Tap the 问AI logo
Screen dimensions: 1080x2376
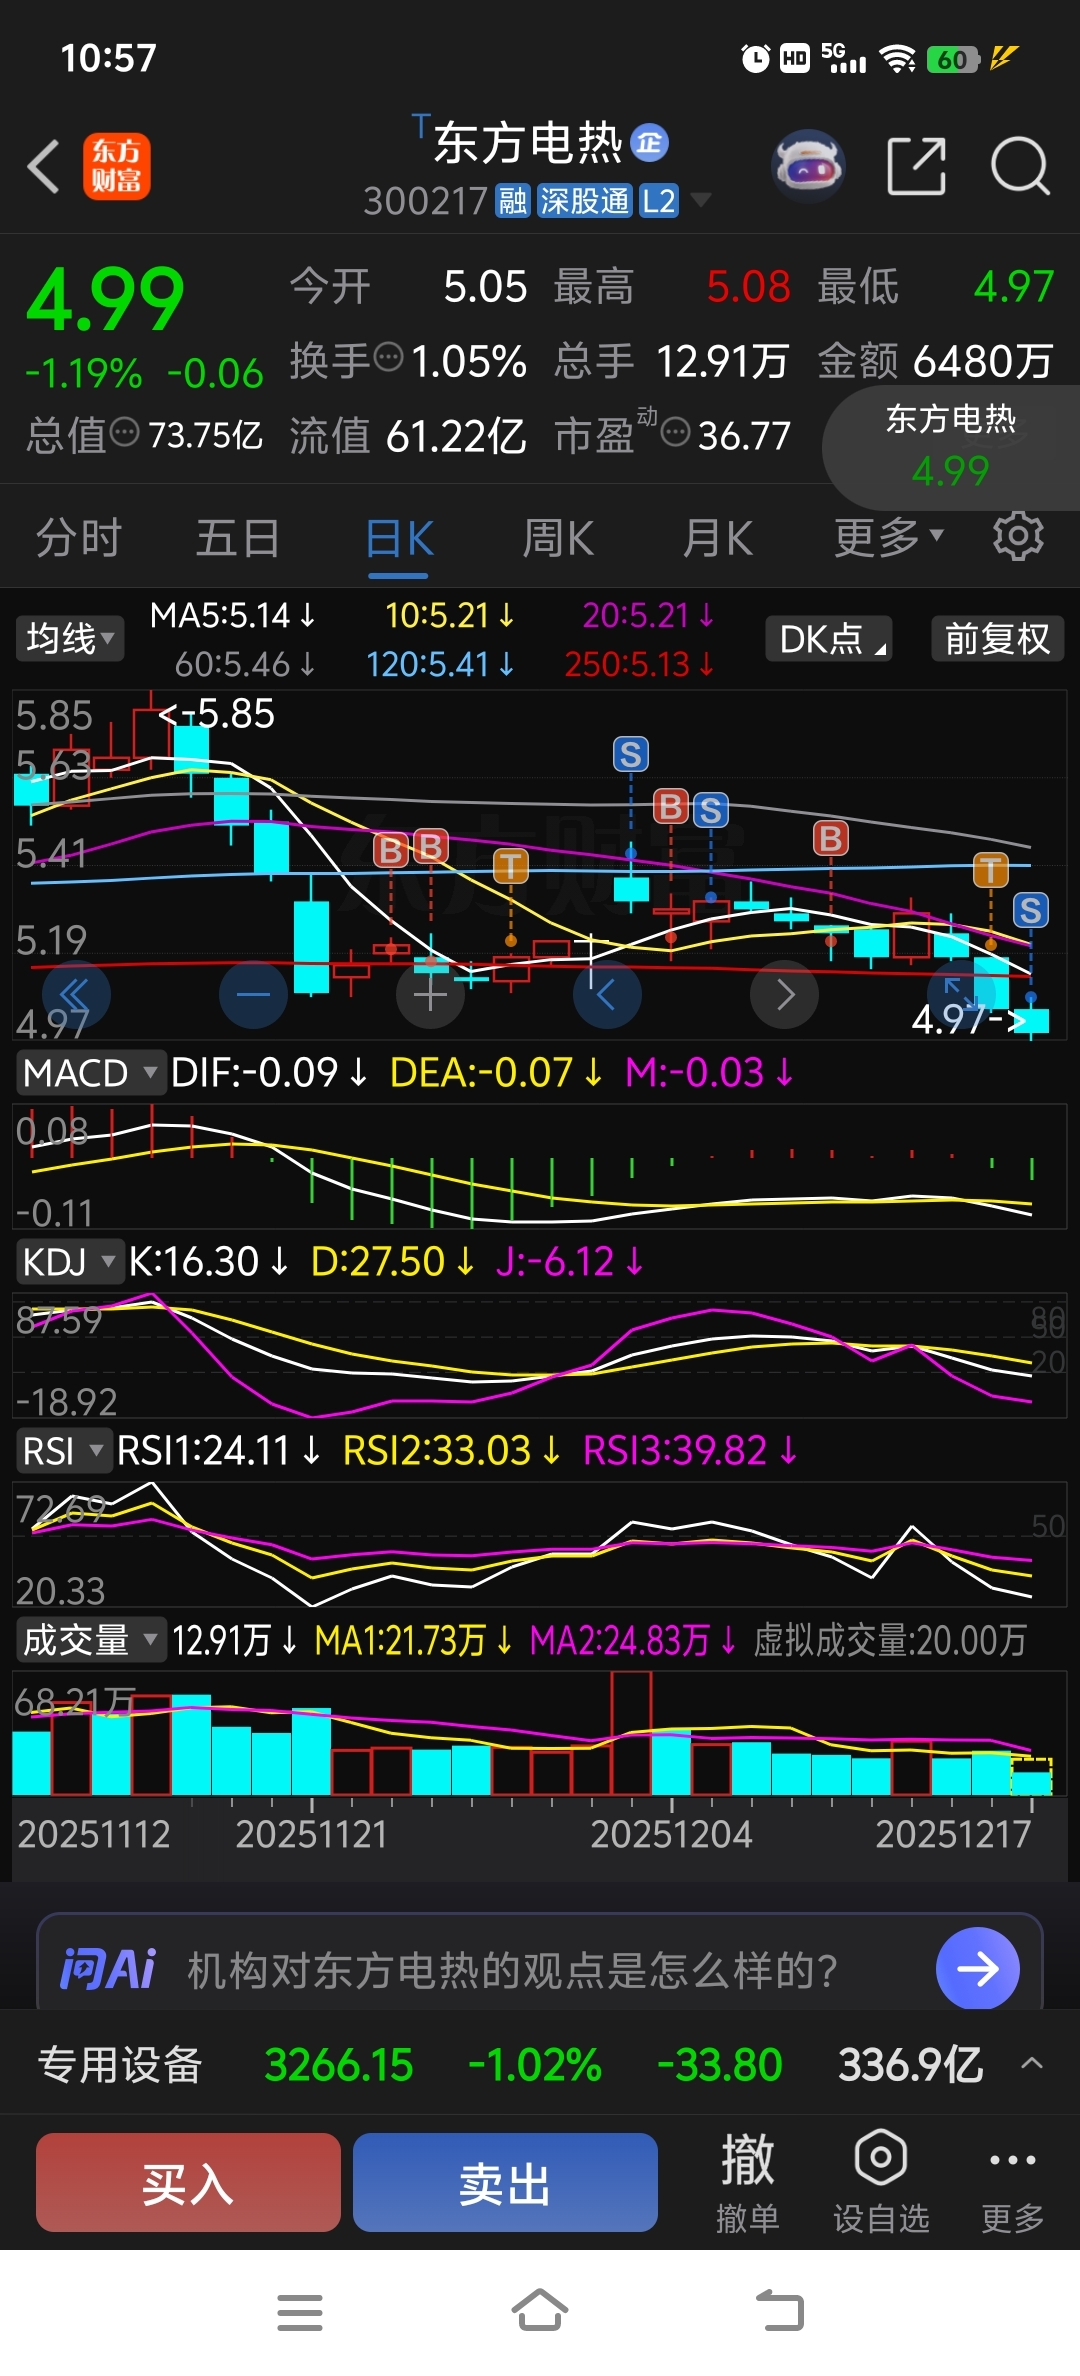(x=108, y=1969)
